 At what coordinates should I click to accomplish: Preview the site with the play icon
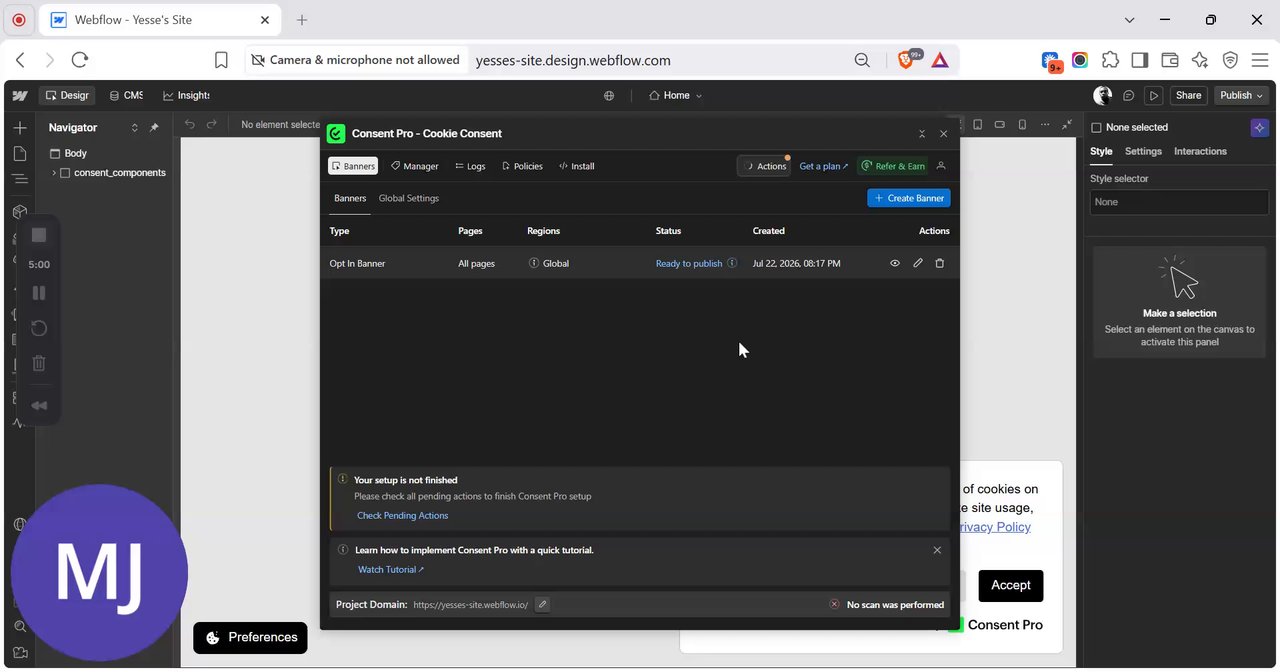pyautogui.click(x=1154, y=95)
